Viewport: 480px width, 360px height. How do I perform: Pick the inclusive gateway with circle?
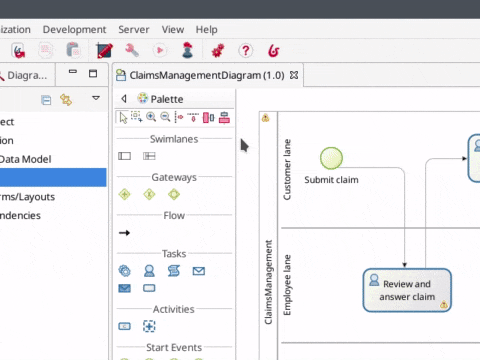coord(174,194)
